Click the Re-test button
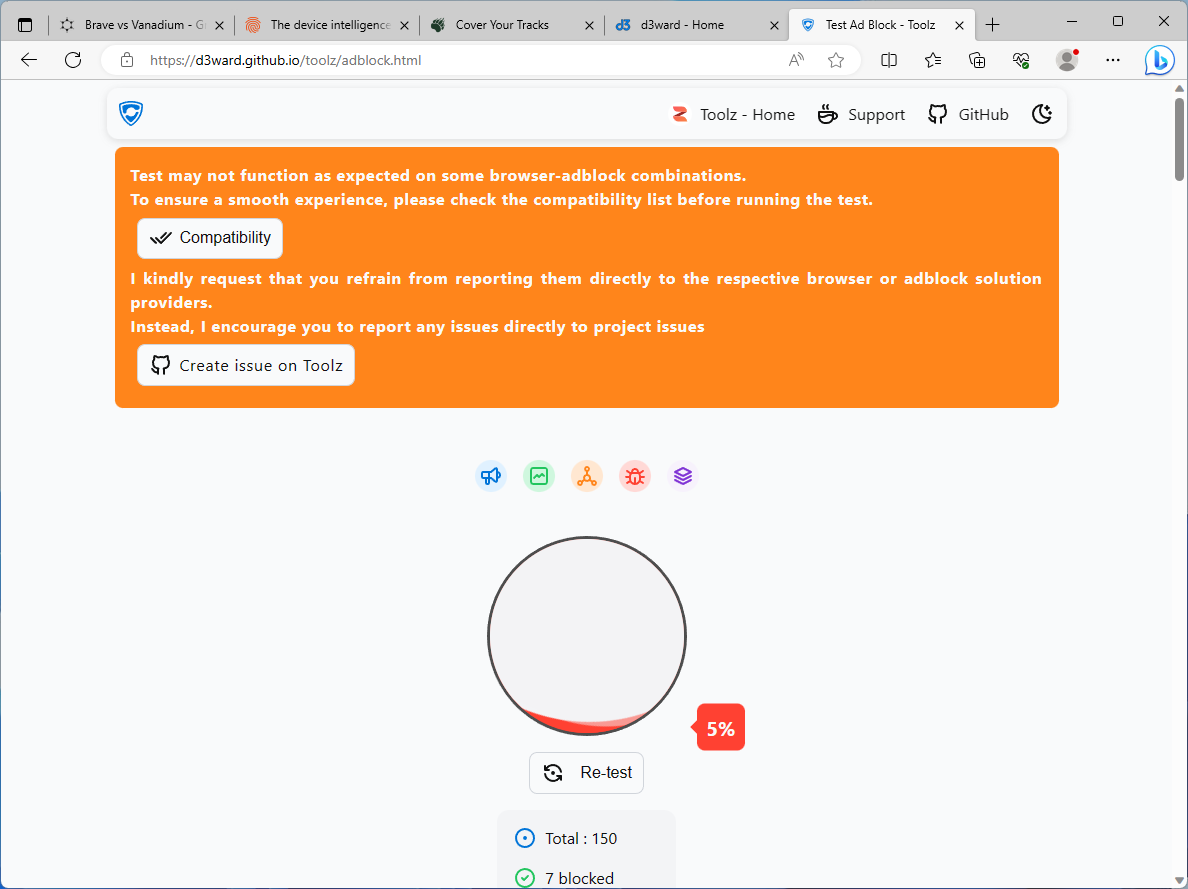This screenshot has width=1188, height=889. coord(586,773)
